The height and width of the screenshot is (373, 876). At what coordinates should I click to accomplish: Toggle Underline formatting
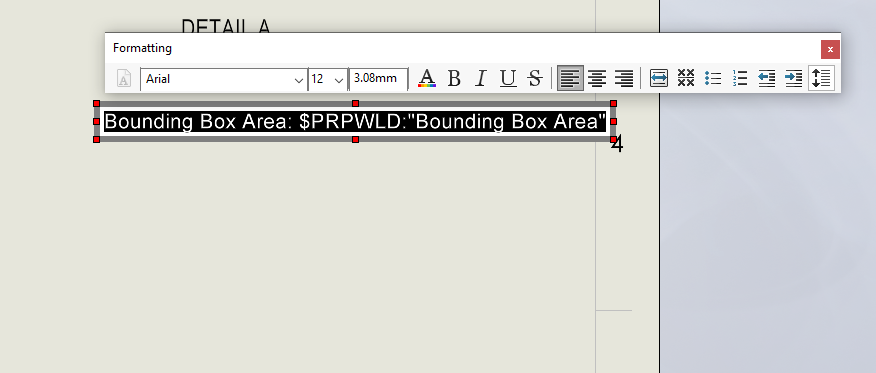click(507, 79)
